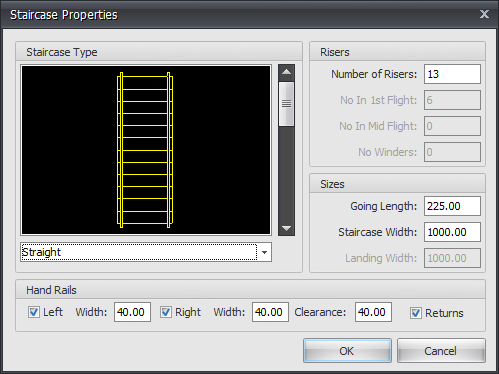Click the Going Length label
Viewport: 499px width, 374px height.
pyautogui.click(x=383, y=206)
